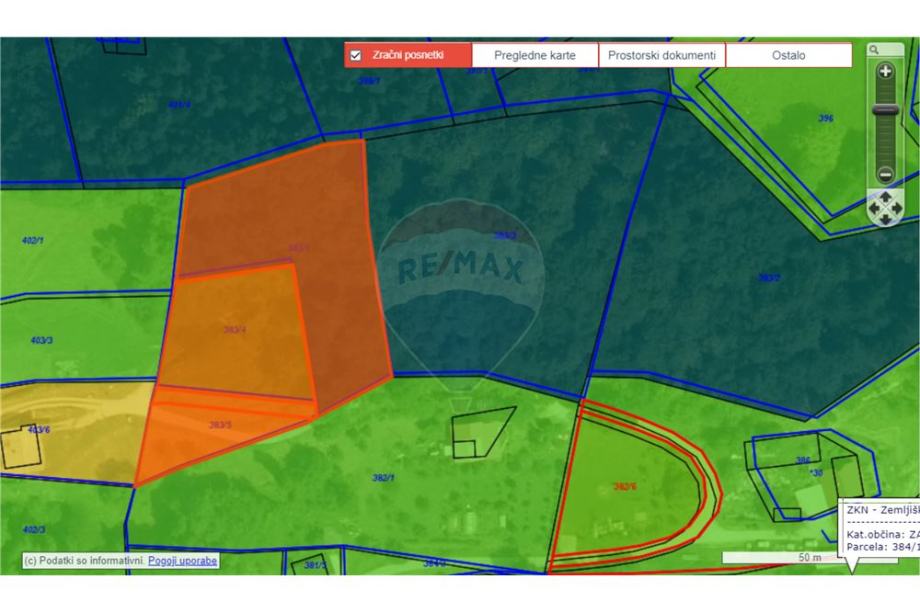This screenshot has width=920, height=613.
Task: Switch to Prostorski dokumenti tab
Action: click(662, 56)
